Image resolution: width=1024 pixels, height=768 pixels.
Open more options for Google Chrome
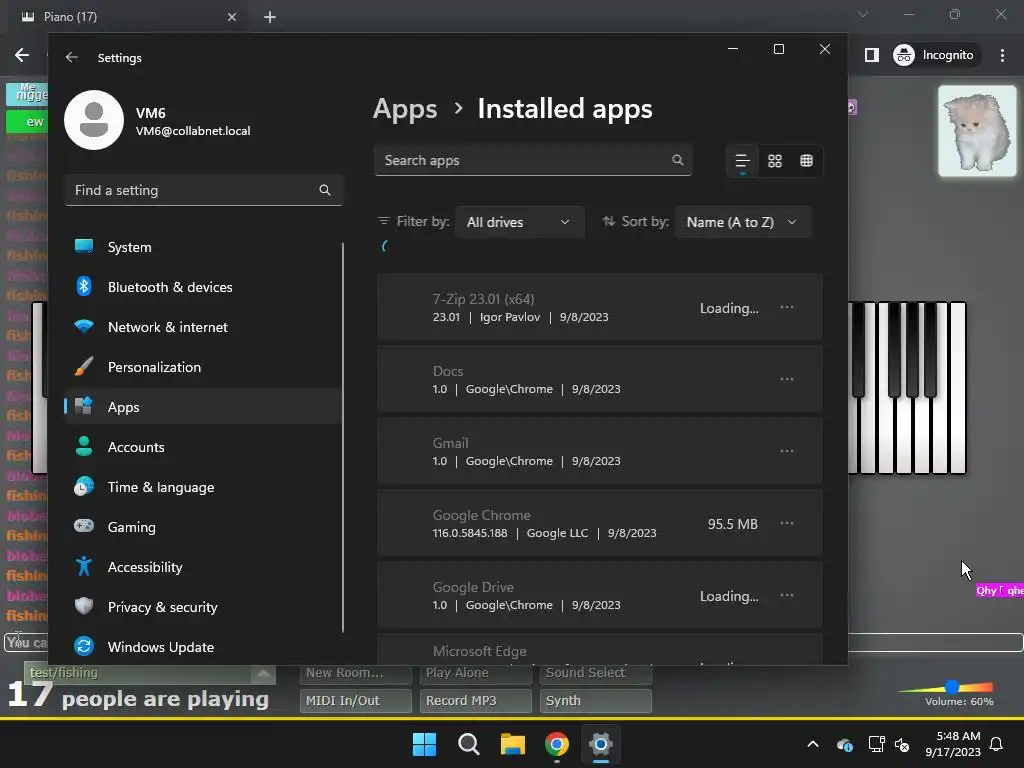tap(787, 523)
